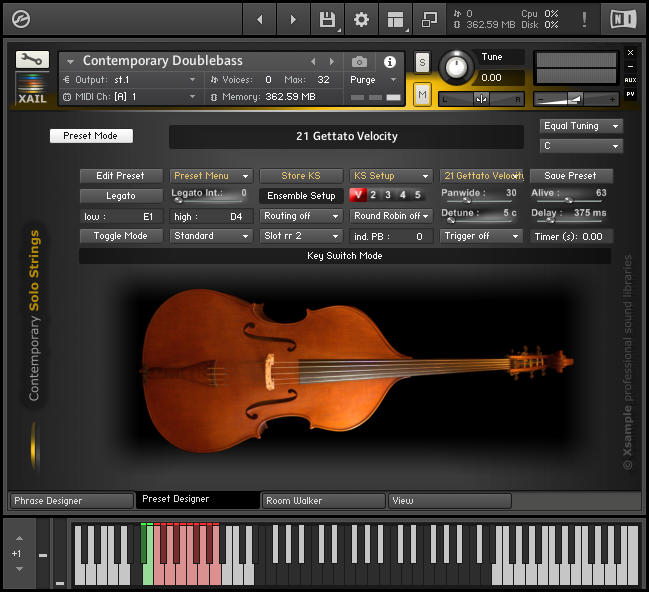Open the Purge dropdown menu

(373, 79)
